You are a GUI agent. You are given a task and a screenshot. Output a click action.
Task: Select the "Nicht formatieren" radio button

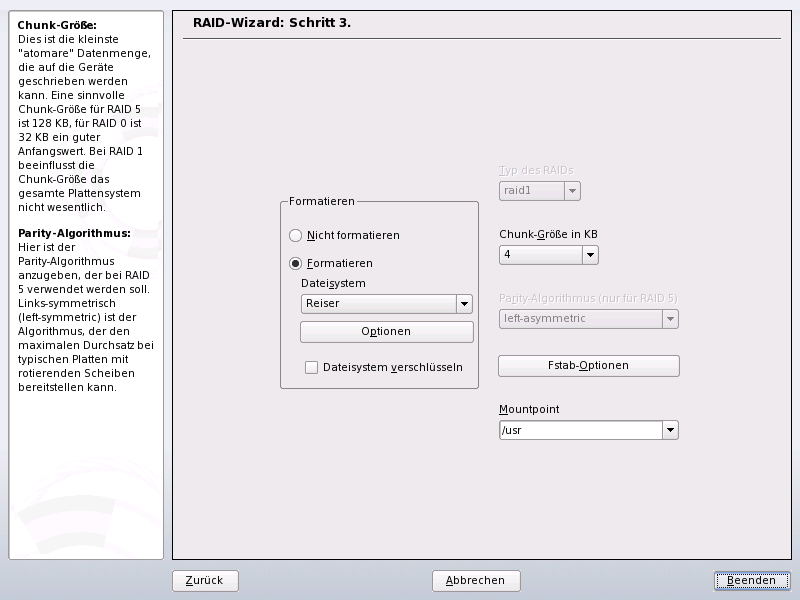(295, 235)
